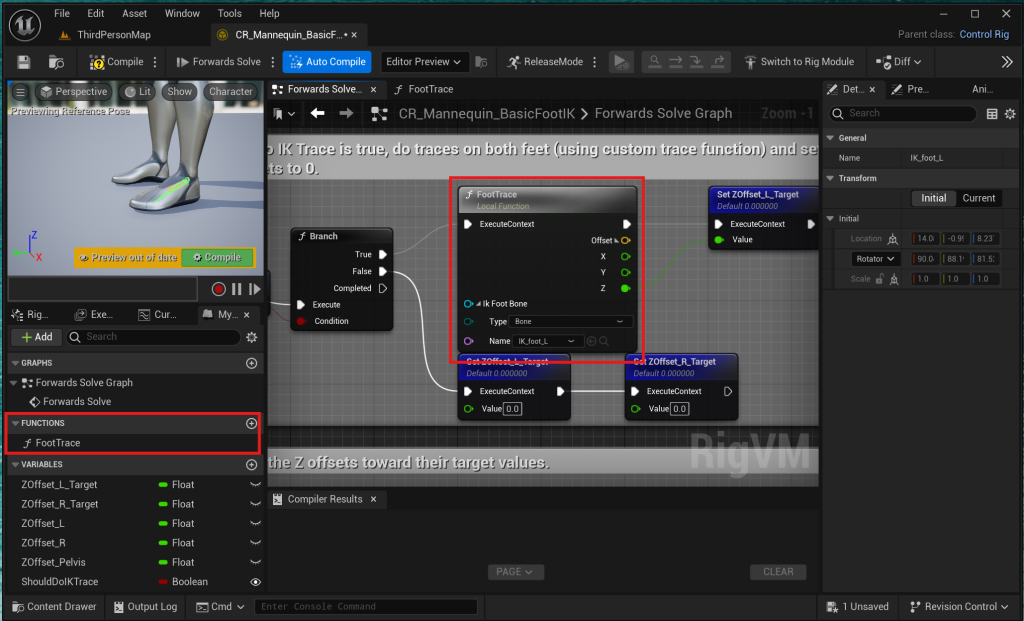Open the PAGE dropdown in Compiler Results
The width and height of the screenshot is (1024, 621).
(515, 572)
